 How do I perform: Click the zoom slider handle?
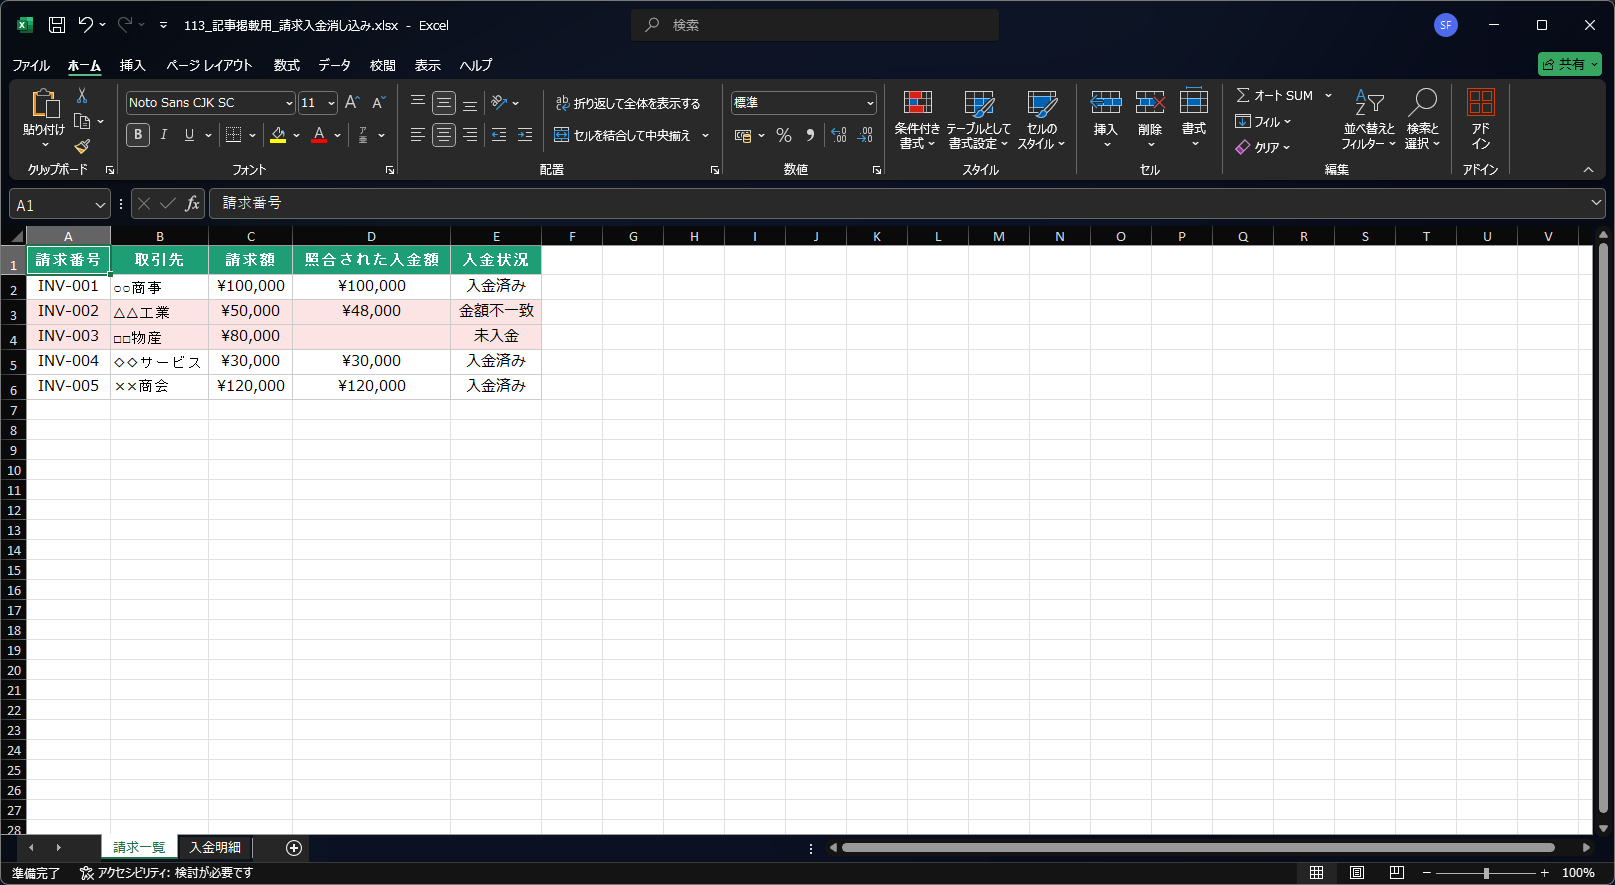1486,873
